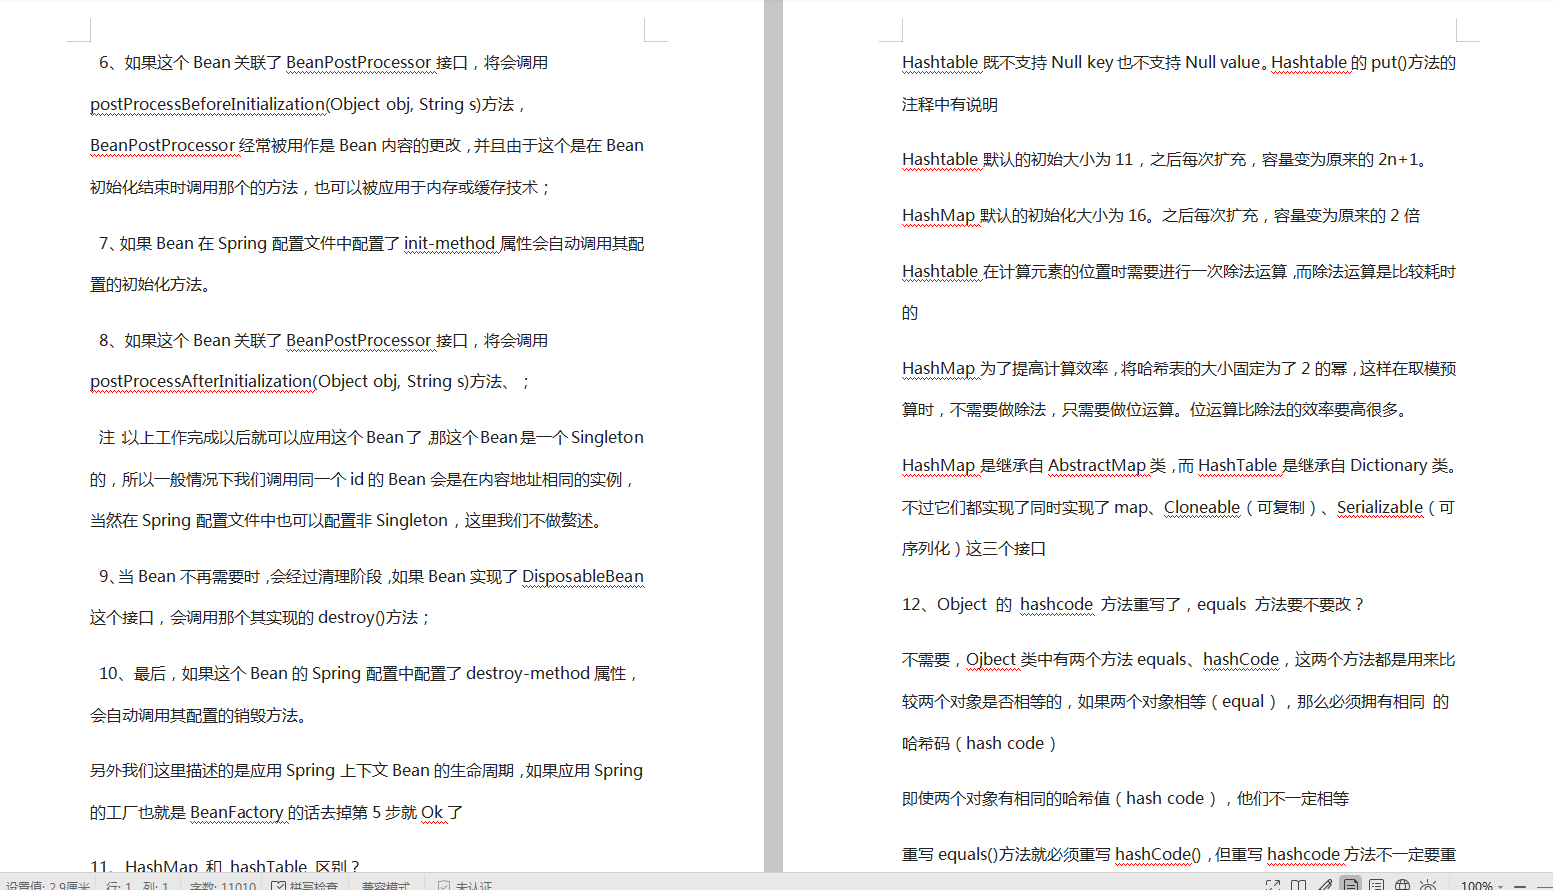
Task: Click text 序列化）这三个接口
Action: point(974,548)
